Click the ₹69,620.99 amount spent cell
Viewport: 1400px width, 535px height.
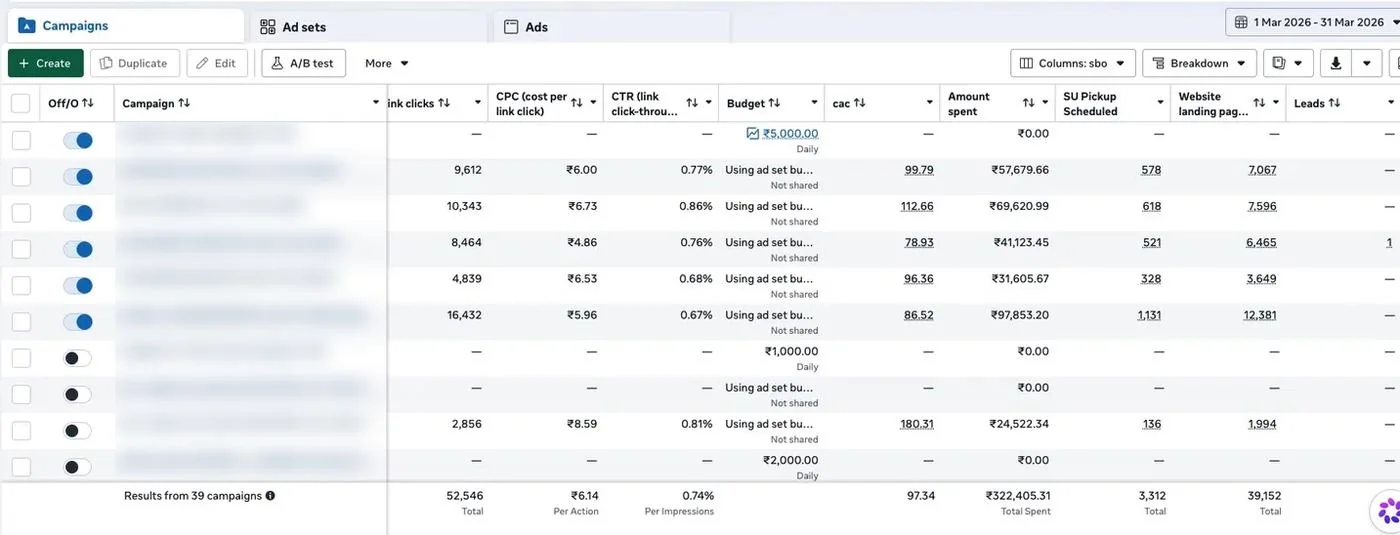click(1021, 206)
